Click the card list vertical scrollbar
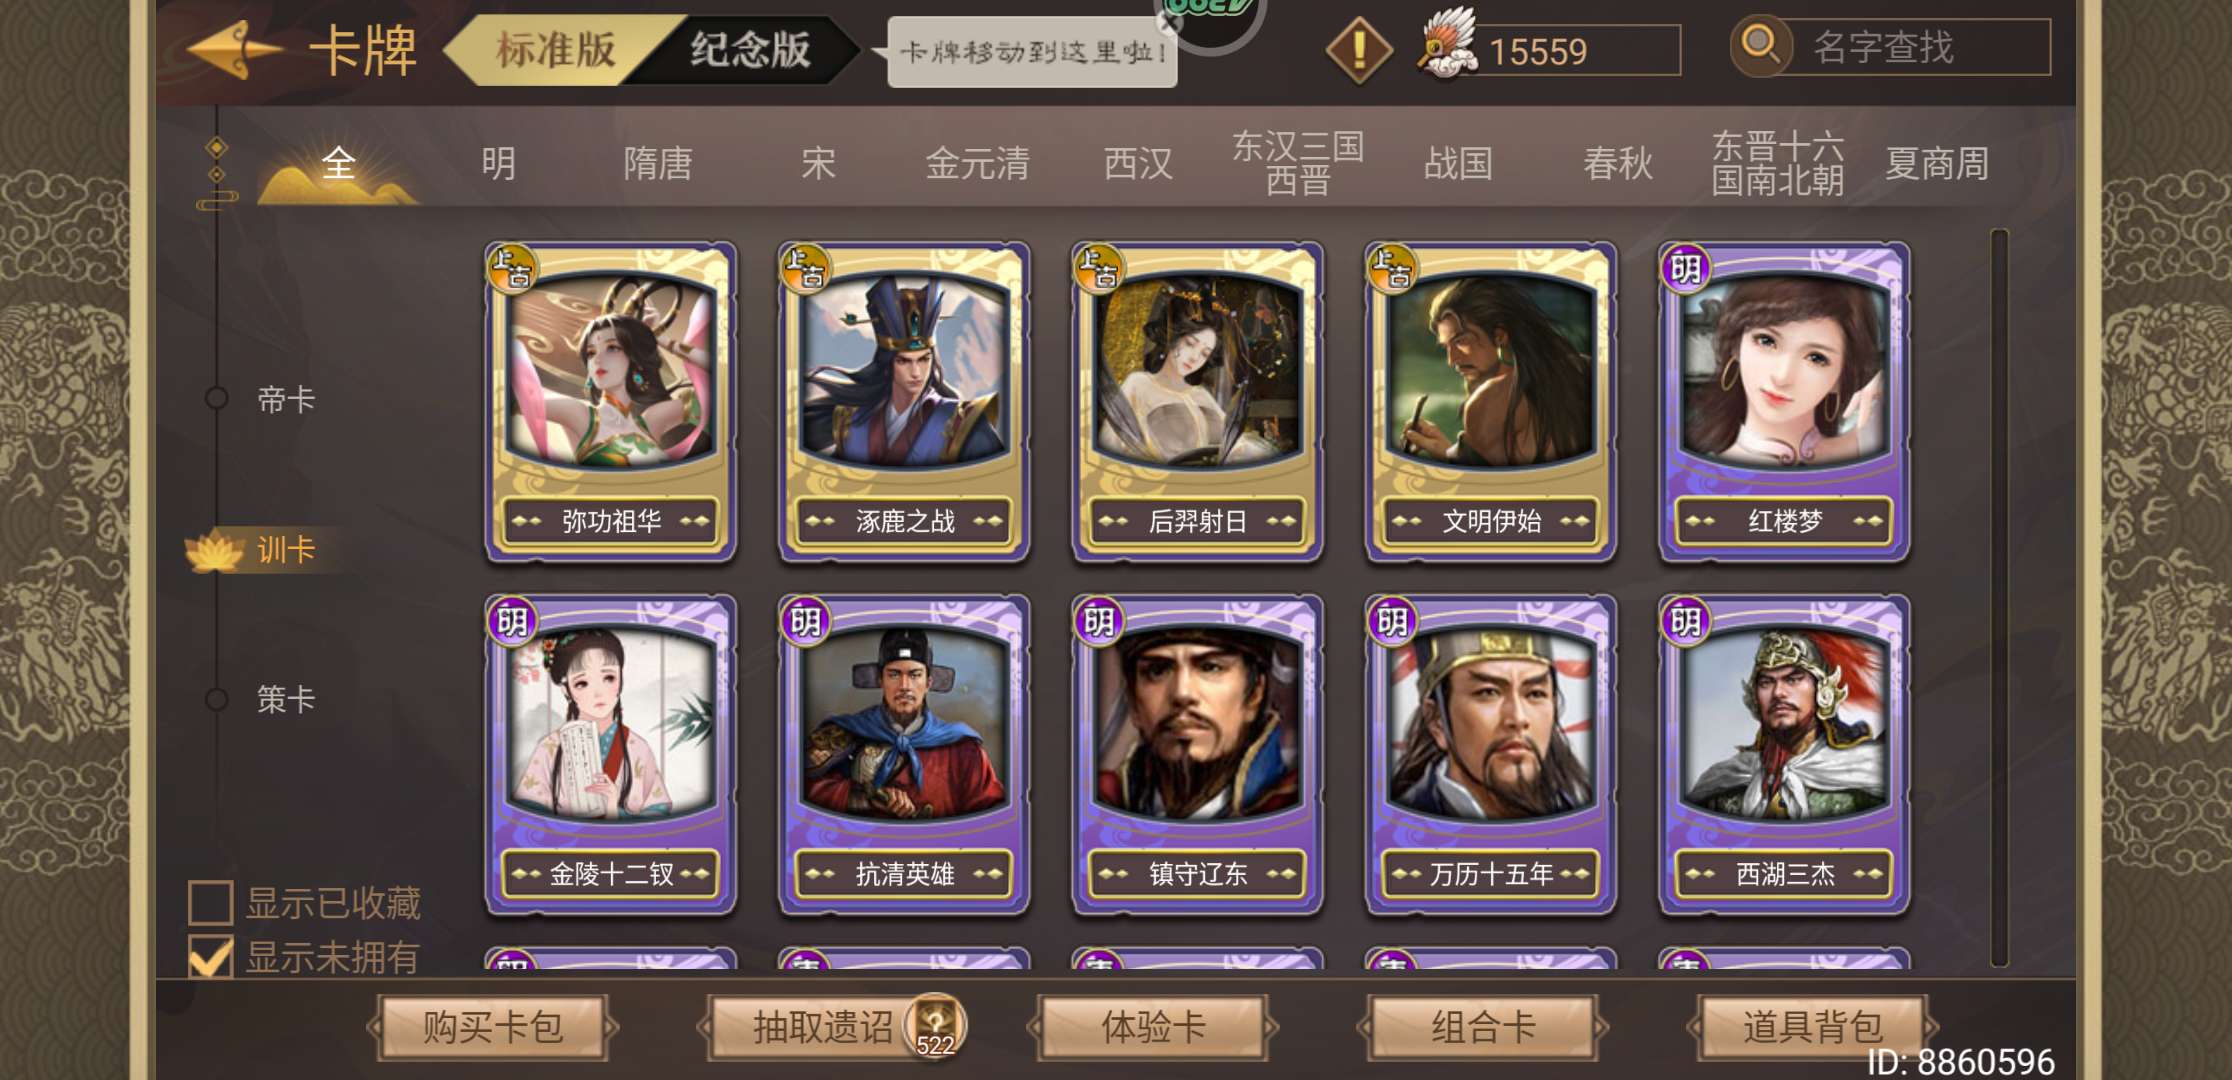This screenshot has width=2232, height=1080. [1999, 598]
